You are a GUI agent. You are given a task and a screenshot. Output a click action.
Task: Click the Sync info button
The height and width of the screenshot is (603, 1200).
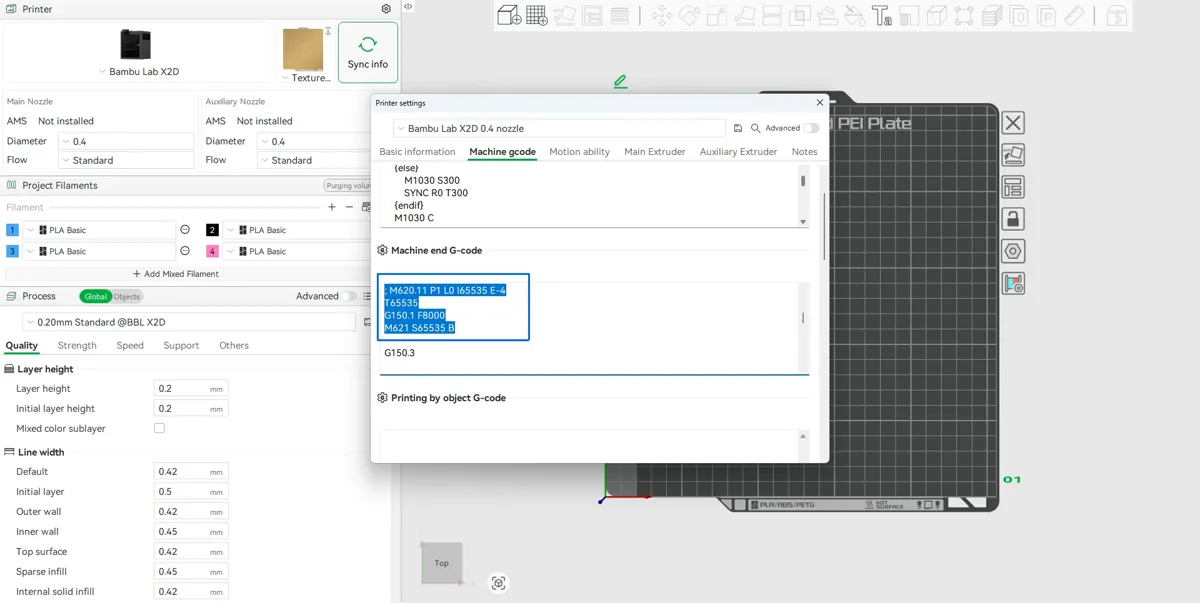368,52
